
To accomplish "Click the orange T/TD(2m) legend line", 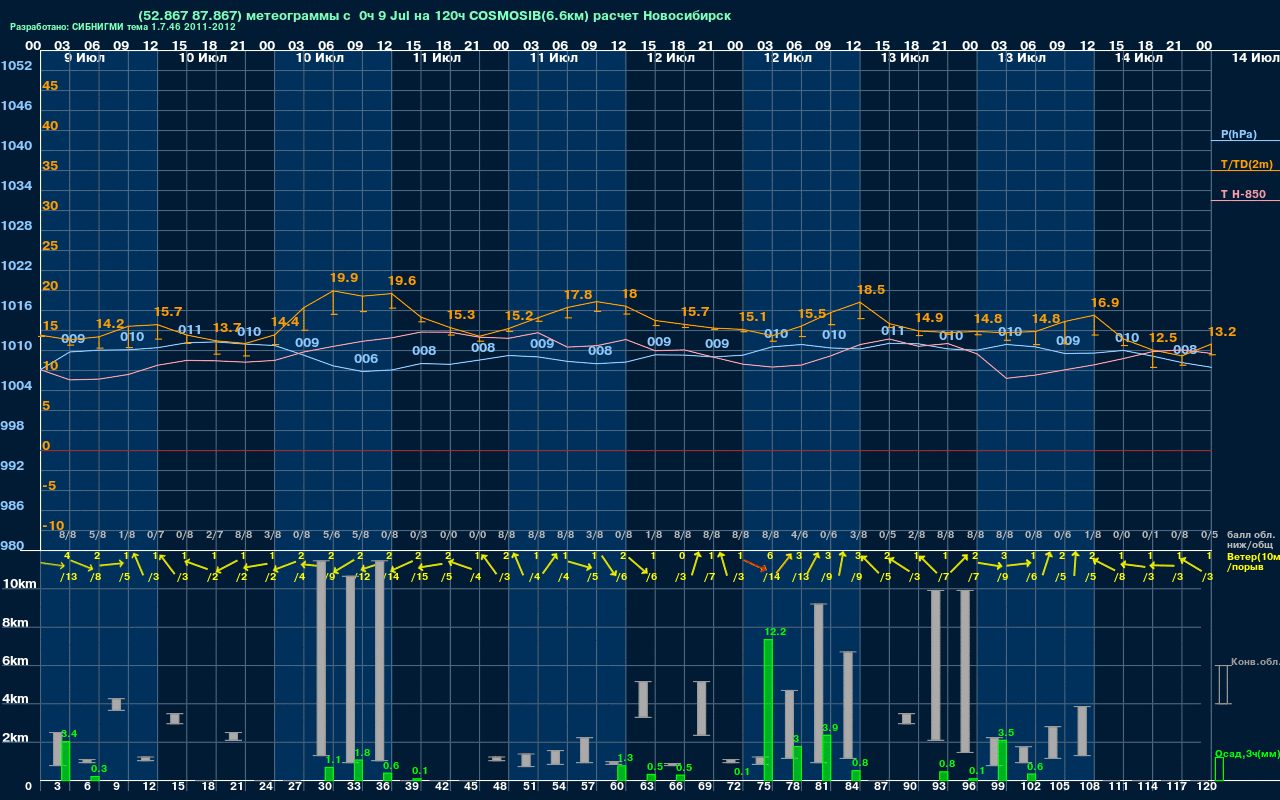I will click(x=1245, y=171).
